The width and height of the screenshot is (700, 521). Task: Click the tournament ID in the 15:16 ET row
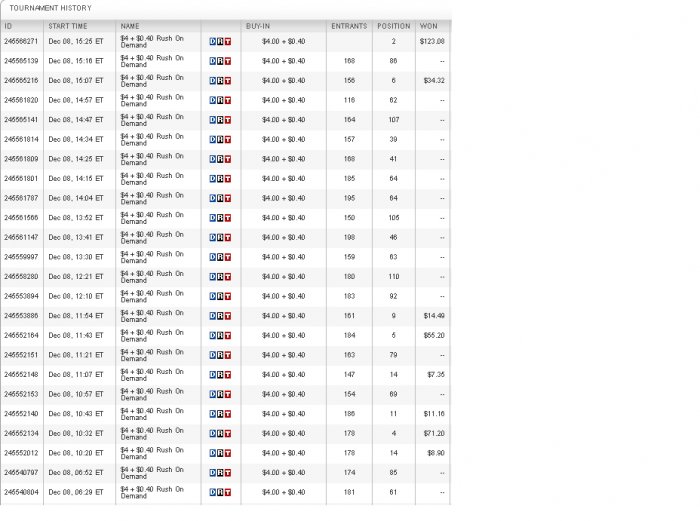click(21, 61)
